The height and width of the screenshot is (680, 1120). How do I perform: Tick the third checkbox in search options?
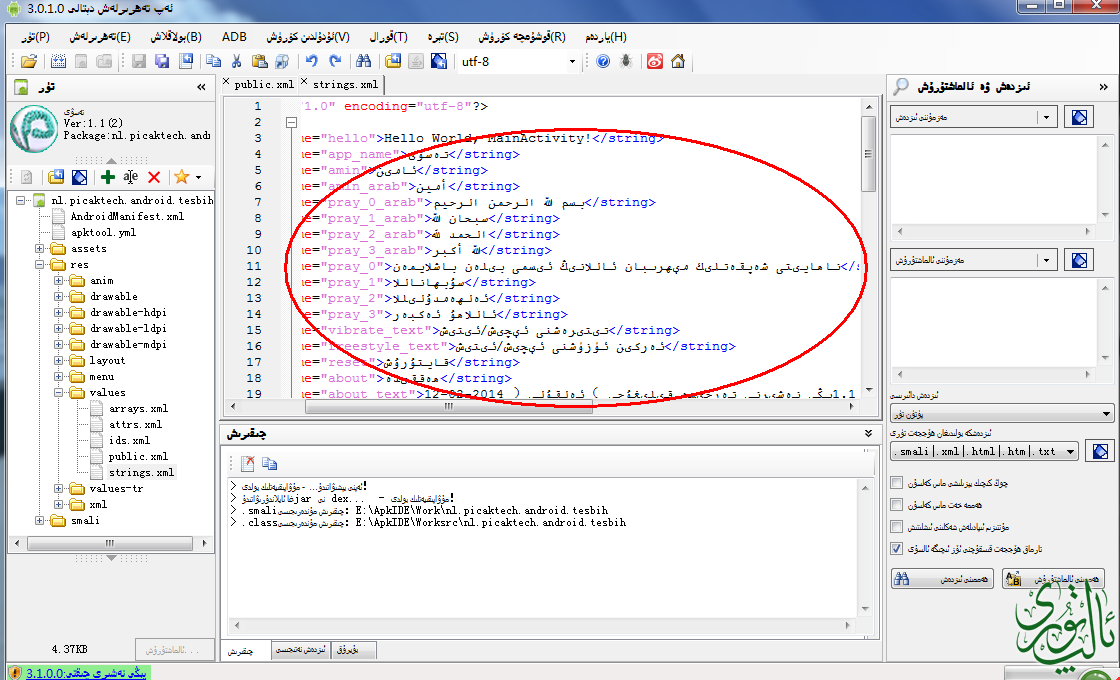tap(896, 527)
